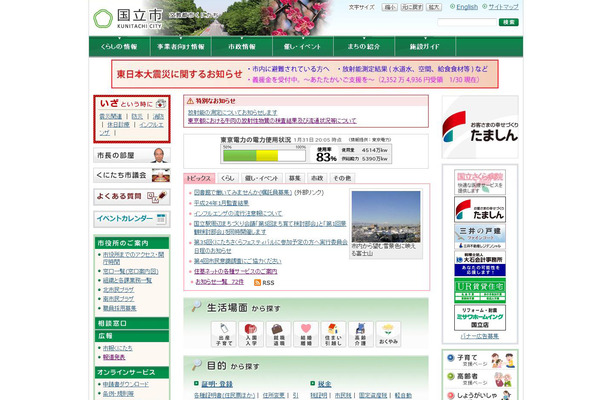
Task: Select the トピックス news tab
Action: tap(199, 178)
